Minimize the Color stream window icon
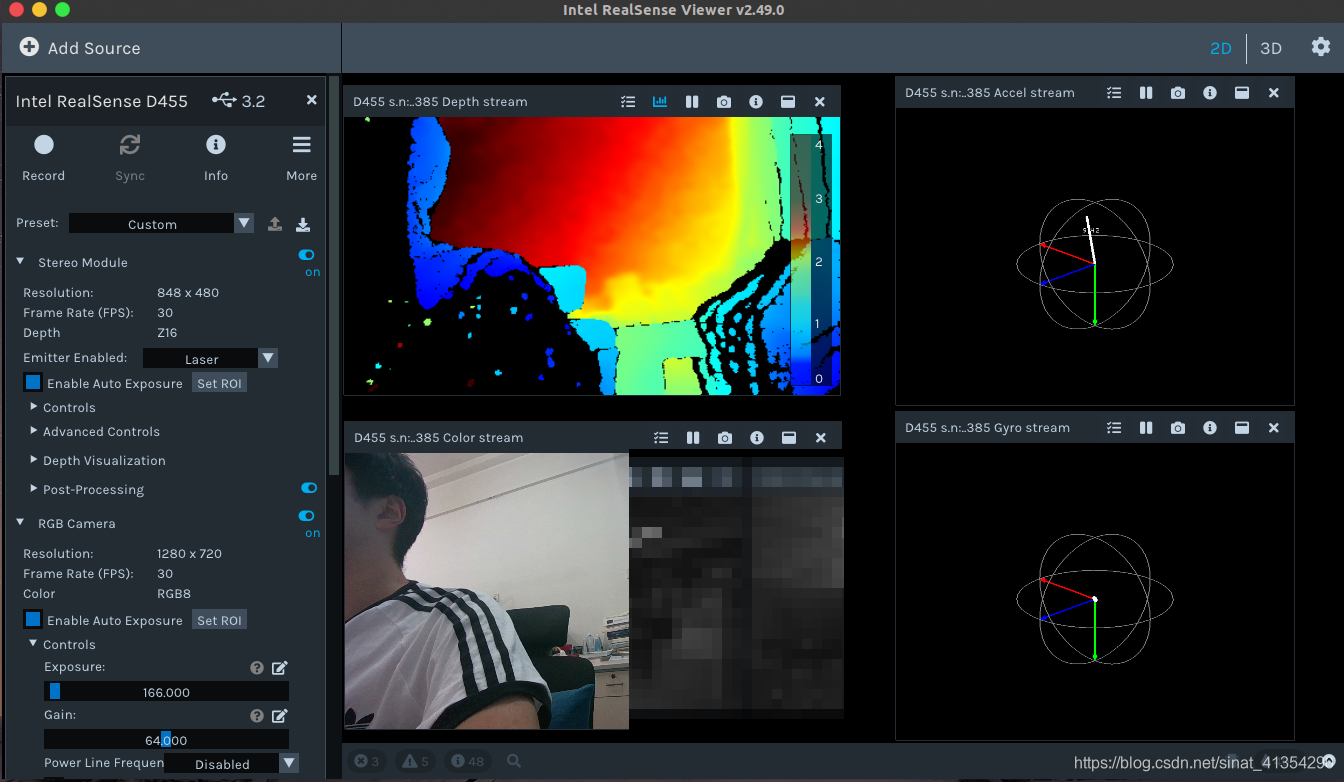The image size is (1344, 782). [789, 438]
